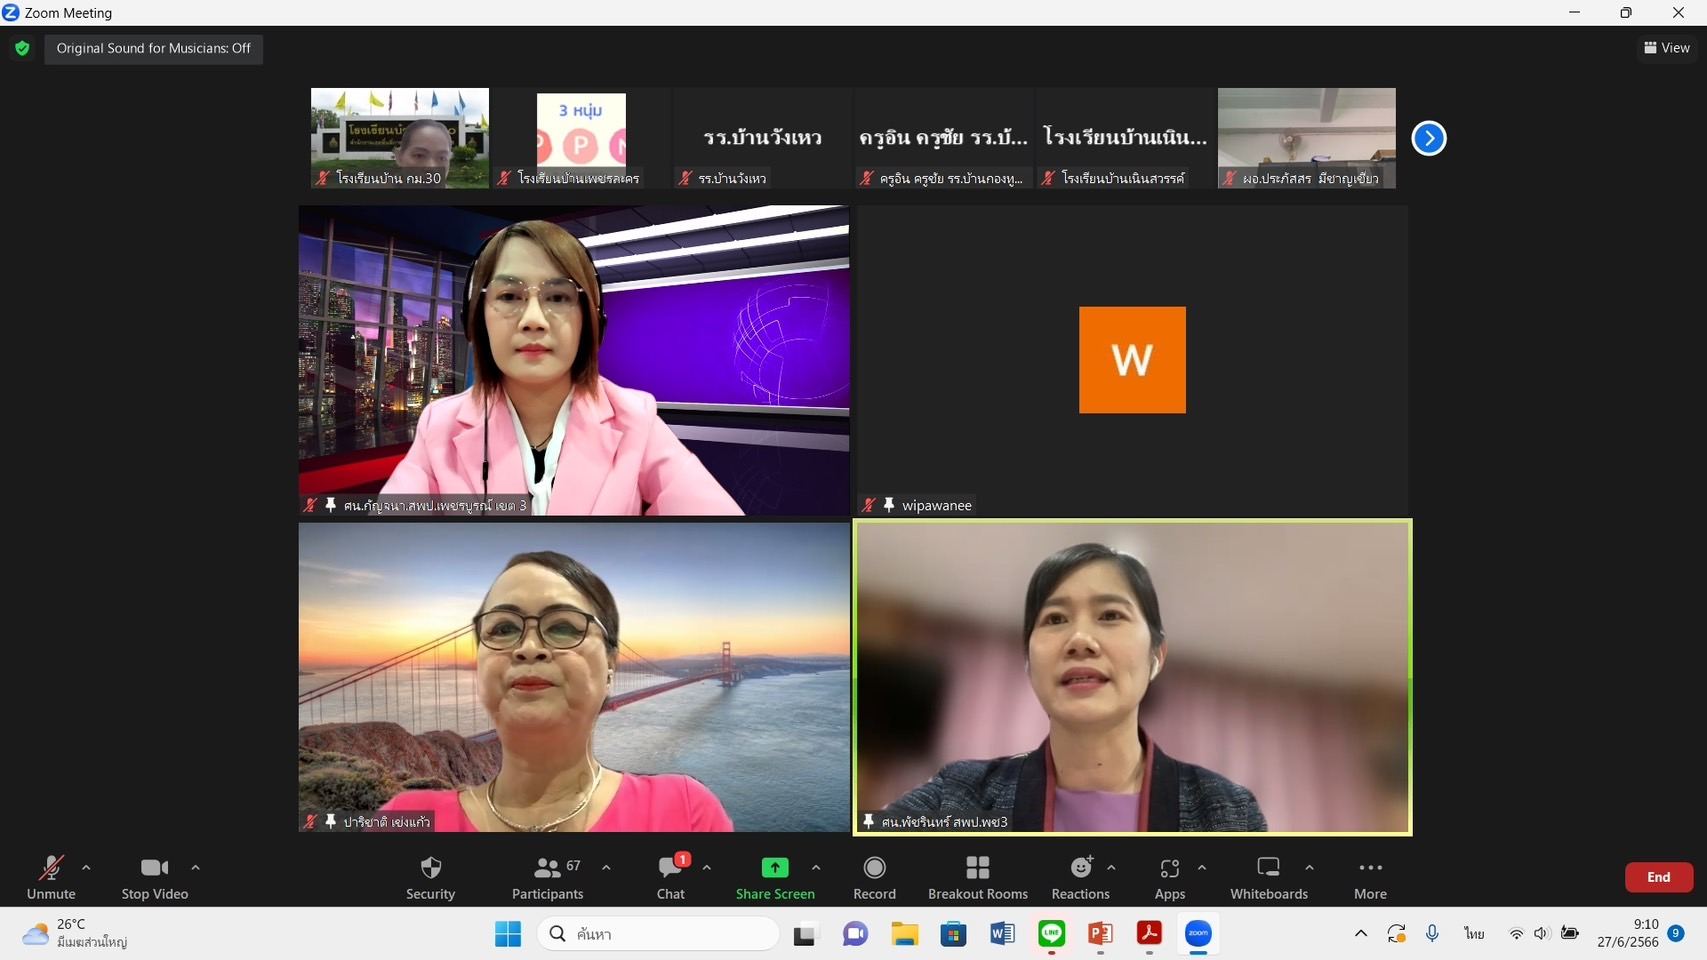
Task: Click the green Share Screen icon
Action: click(775, 868)
